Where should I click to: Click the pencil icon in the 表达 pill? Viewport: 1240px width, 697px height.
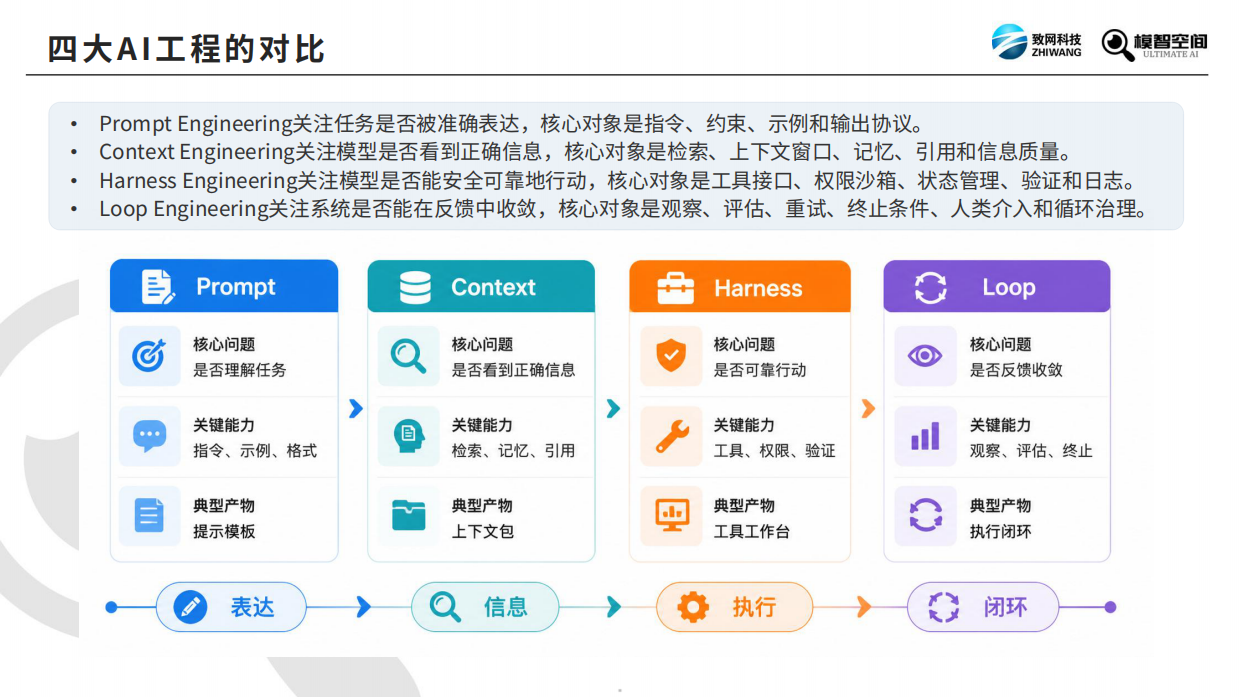pyautogui.click(x=190, y=607)
